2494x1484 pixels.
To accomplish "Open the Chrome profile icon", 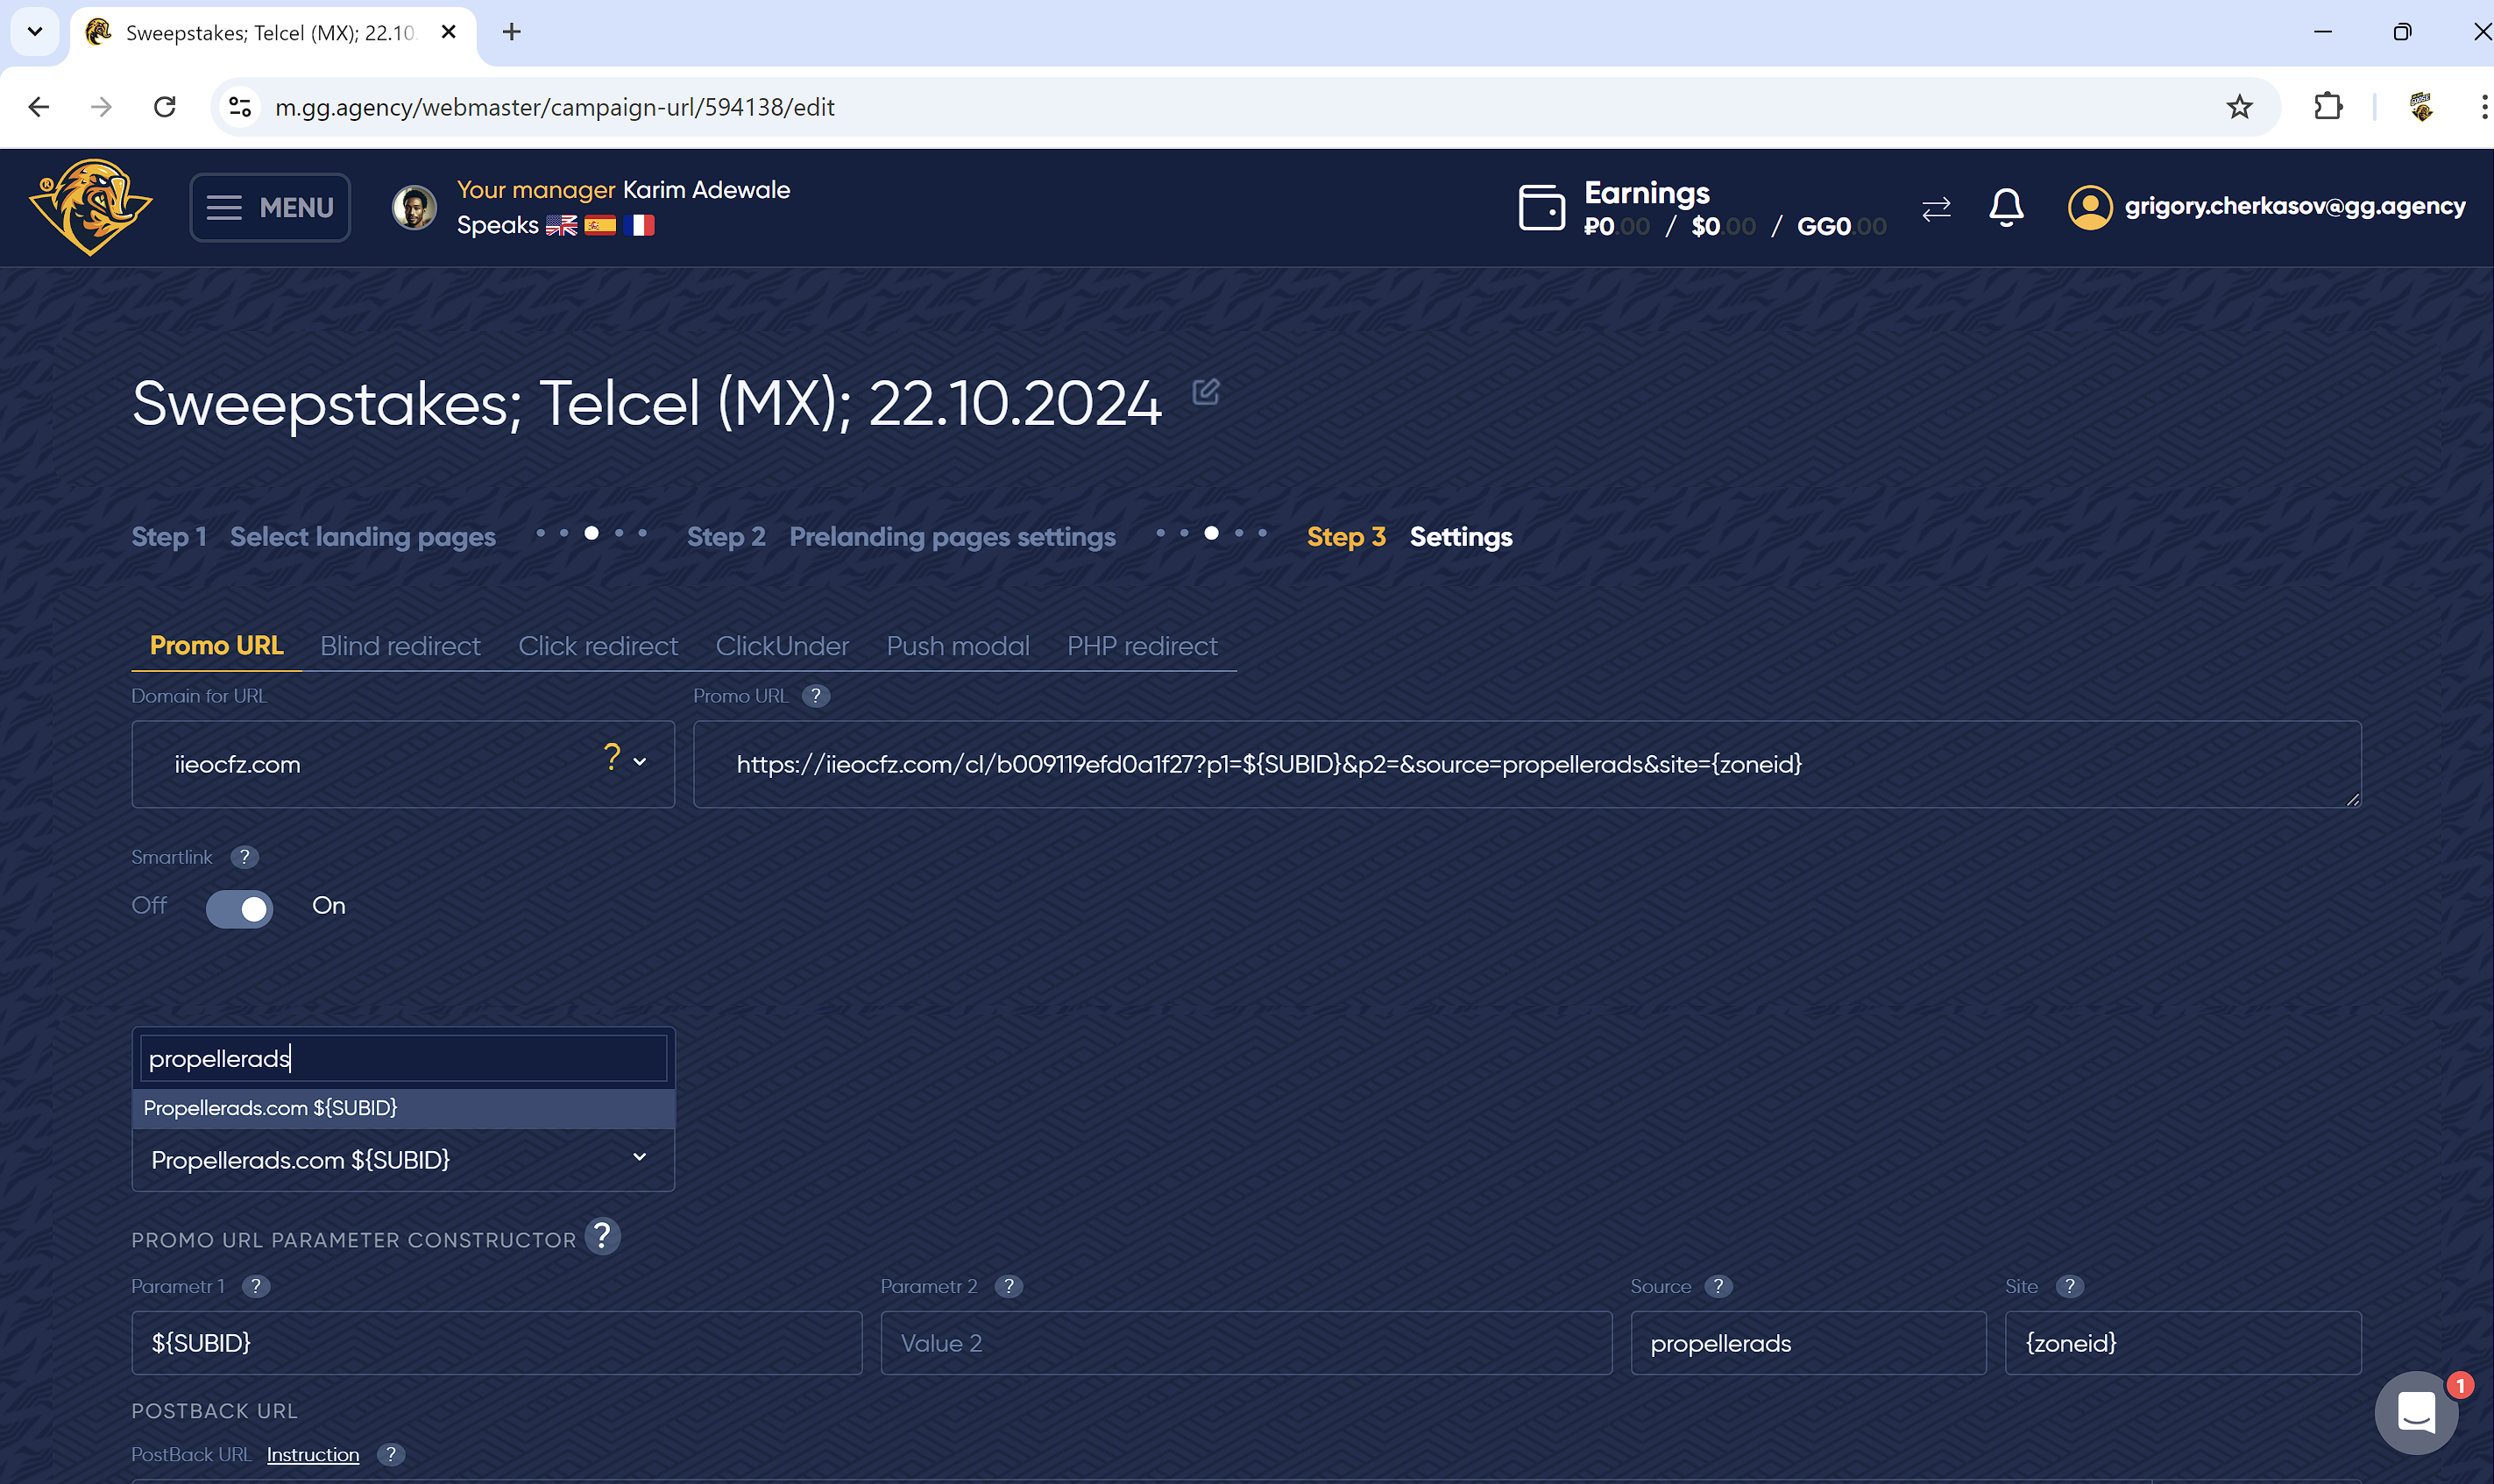I will tap(2421, 107).
